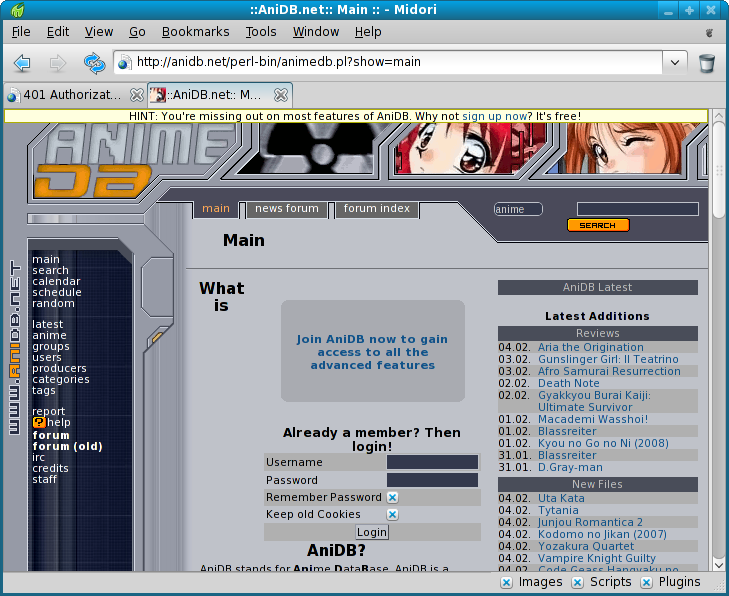Open Aria the Origination review
729x596 pixels.
click(x=590, y=347)
